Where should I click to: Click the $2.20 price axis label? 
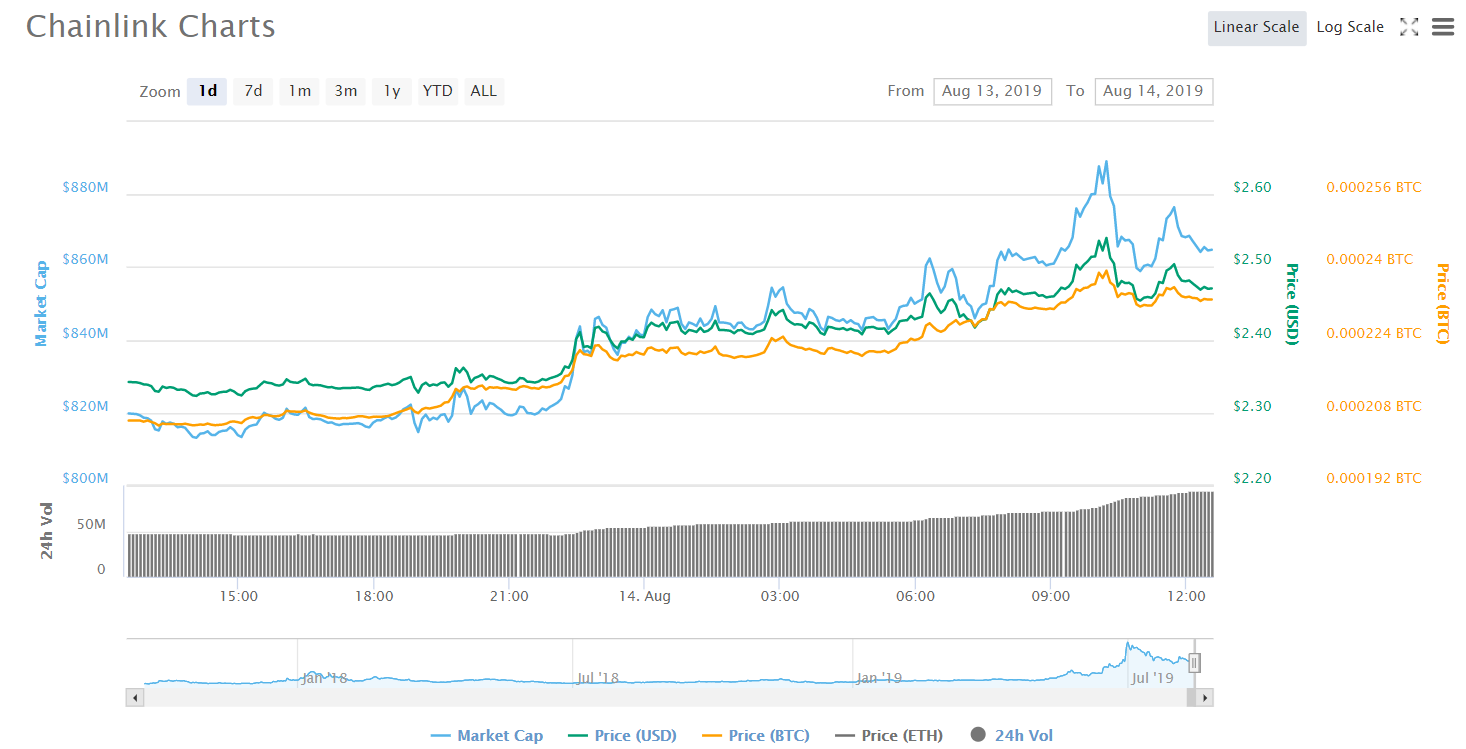click(x=1252, y=478)
